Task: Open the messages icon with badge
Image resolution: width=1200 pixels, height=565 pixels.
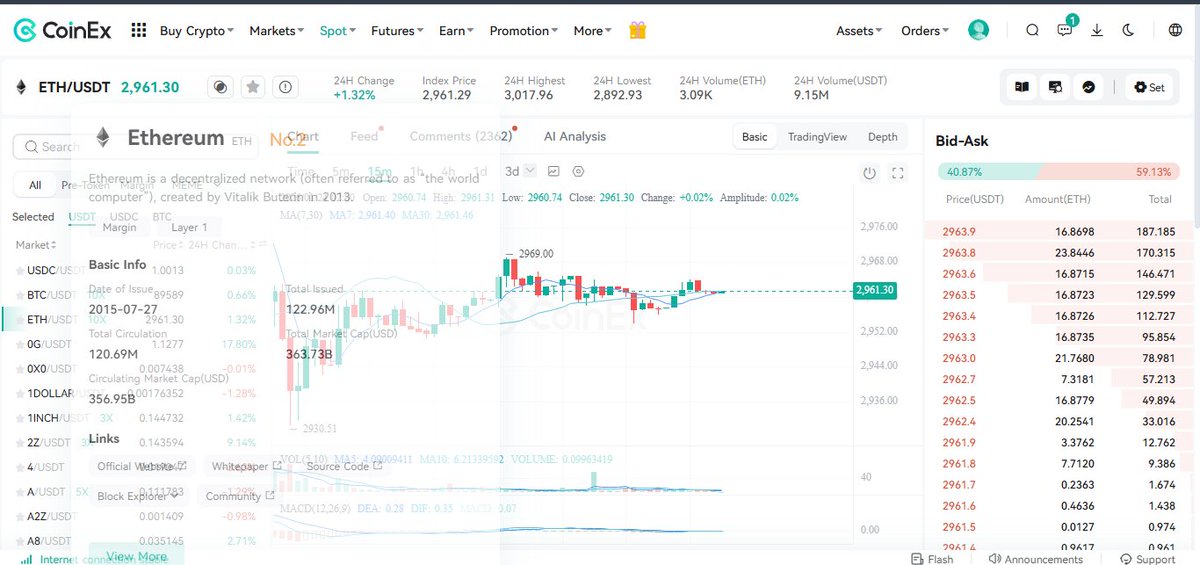Action: point(1065,29)
